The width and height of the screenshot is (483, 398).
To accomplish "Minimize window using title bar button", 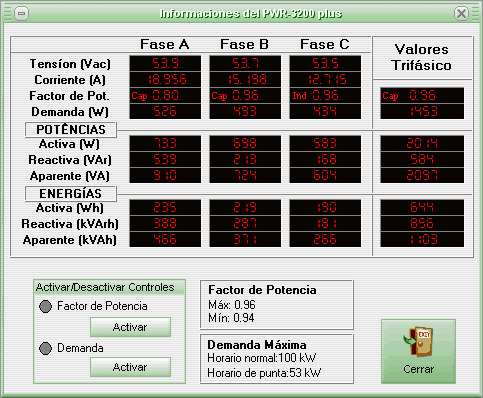I will (x=22, y=14).
